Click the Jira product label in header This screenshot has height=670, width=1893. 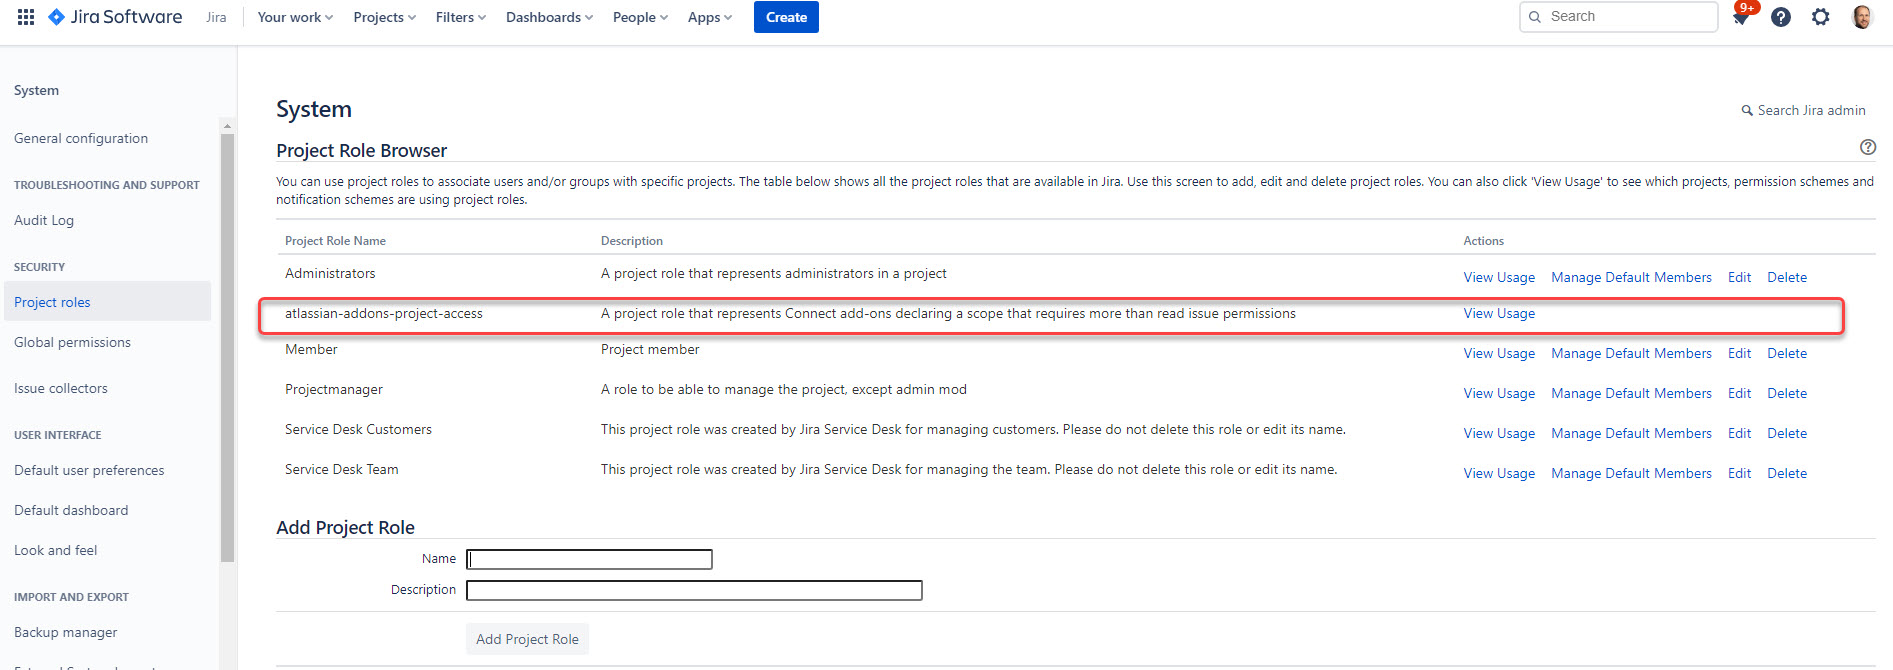coord(216,17)
